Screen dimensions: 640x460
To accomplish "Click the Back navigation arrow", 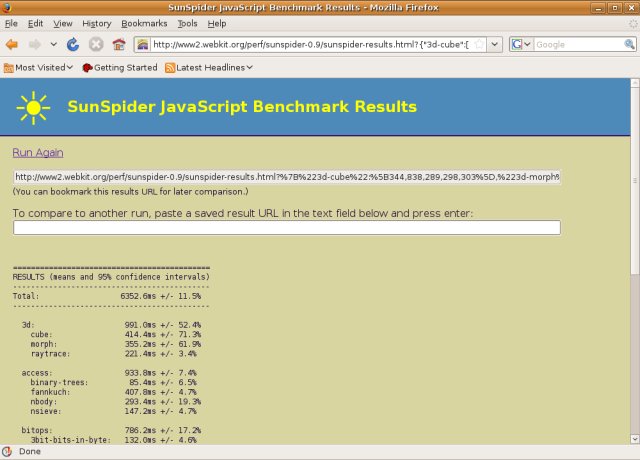I will [x=12, y=44].
